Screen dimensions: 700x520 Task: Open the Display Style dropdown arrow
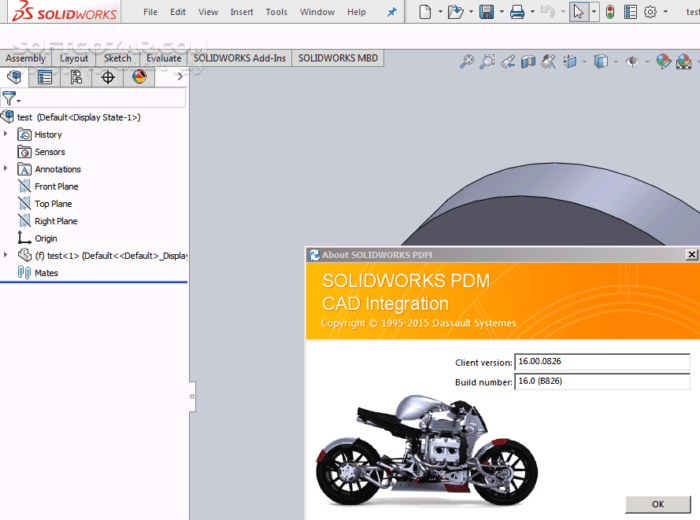[616, 62]
